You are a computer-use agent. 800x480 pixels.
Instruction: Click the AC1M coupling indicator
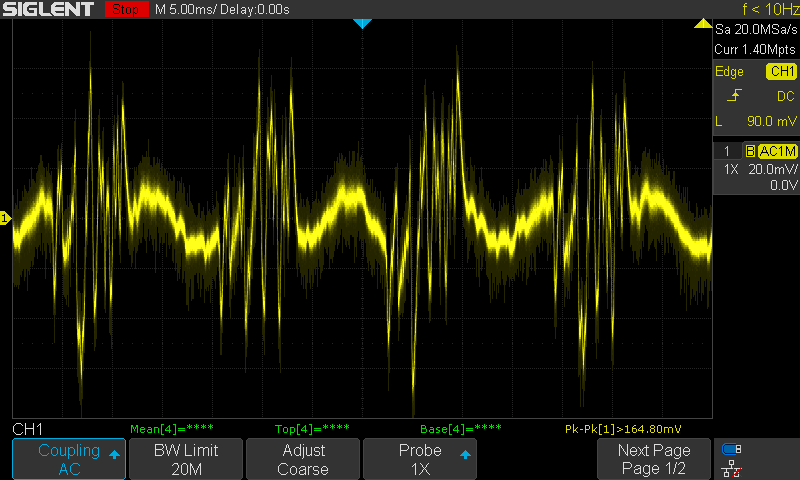click(x=777, y=151)
